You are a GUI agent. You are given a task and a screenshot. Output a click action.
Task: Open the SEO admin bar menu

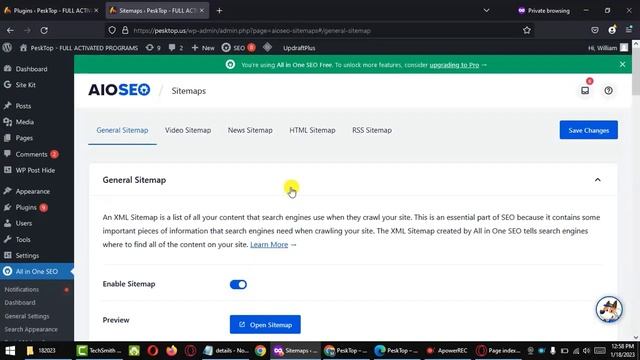tap(238, 48)
